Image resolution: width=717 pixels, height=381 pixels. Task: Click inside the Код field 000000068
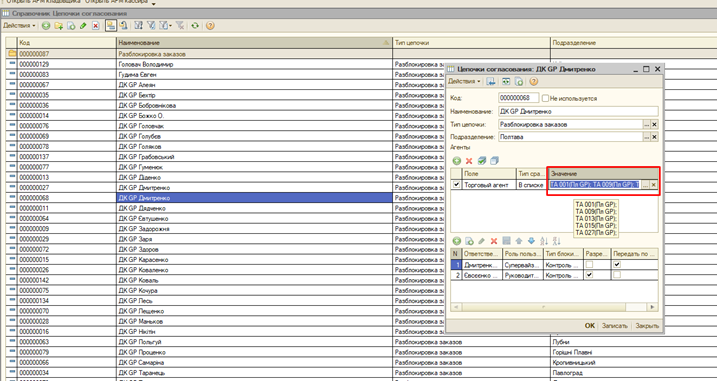pyautogui.click(x=519, y=98)
